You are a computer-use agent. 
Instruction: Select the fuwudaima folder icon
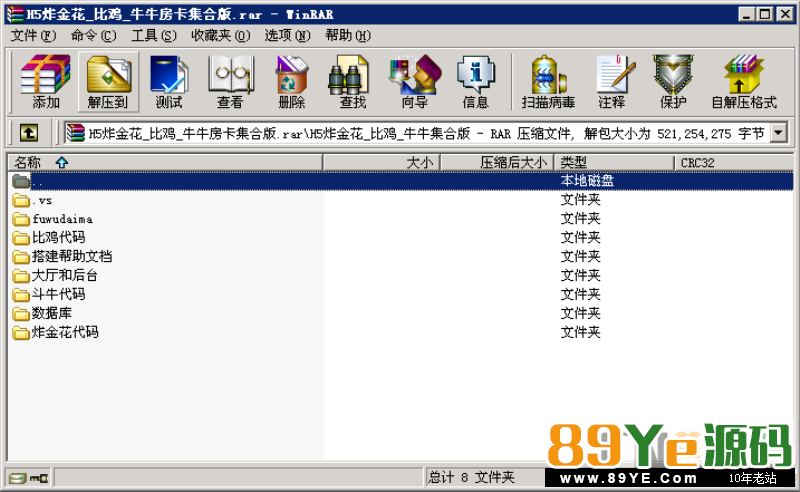tap(21, 219)
